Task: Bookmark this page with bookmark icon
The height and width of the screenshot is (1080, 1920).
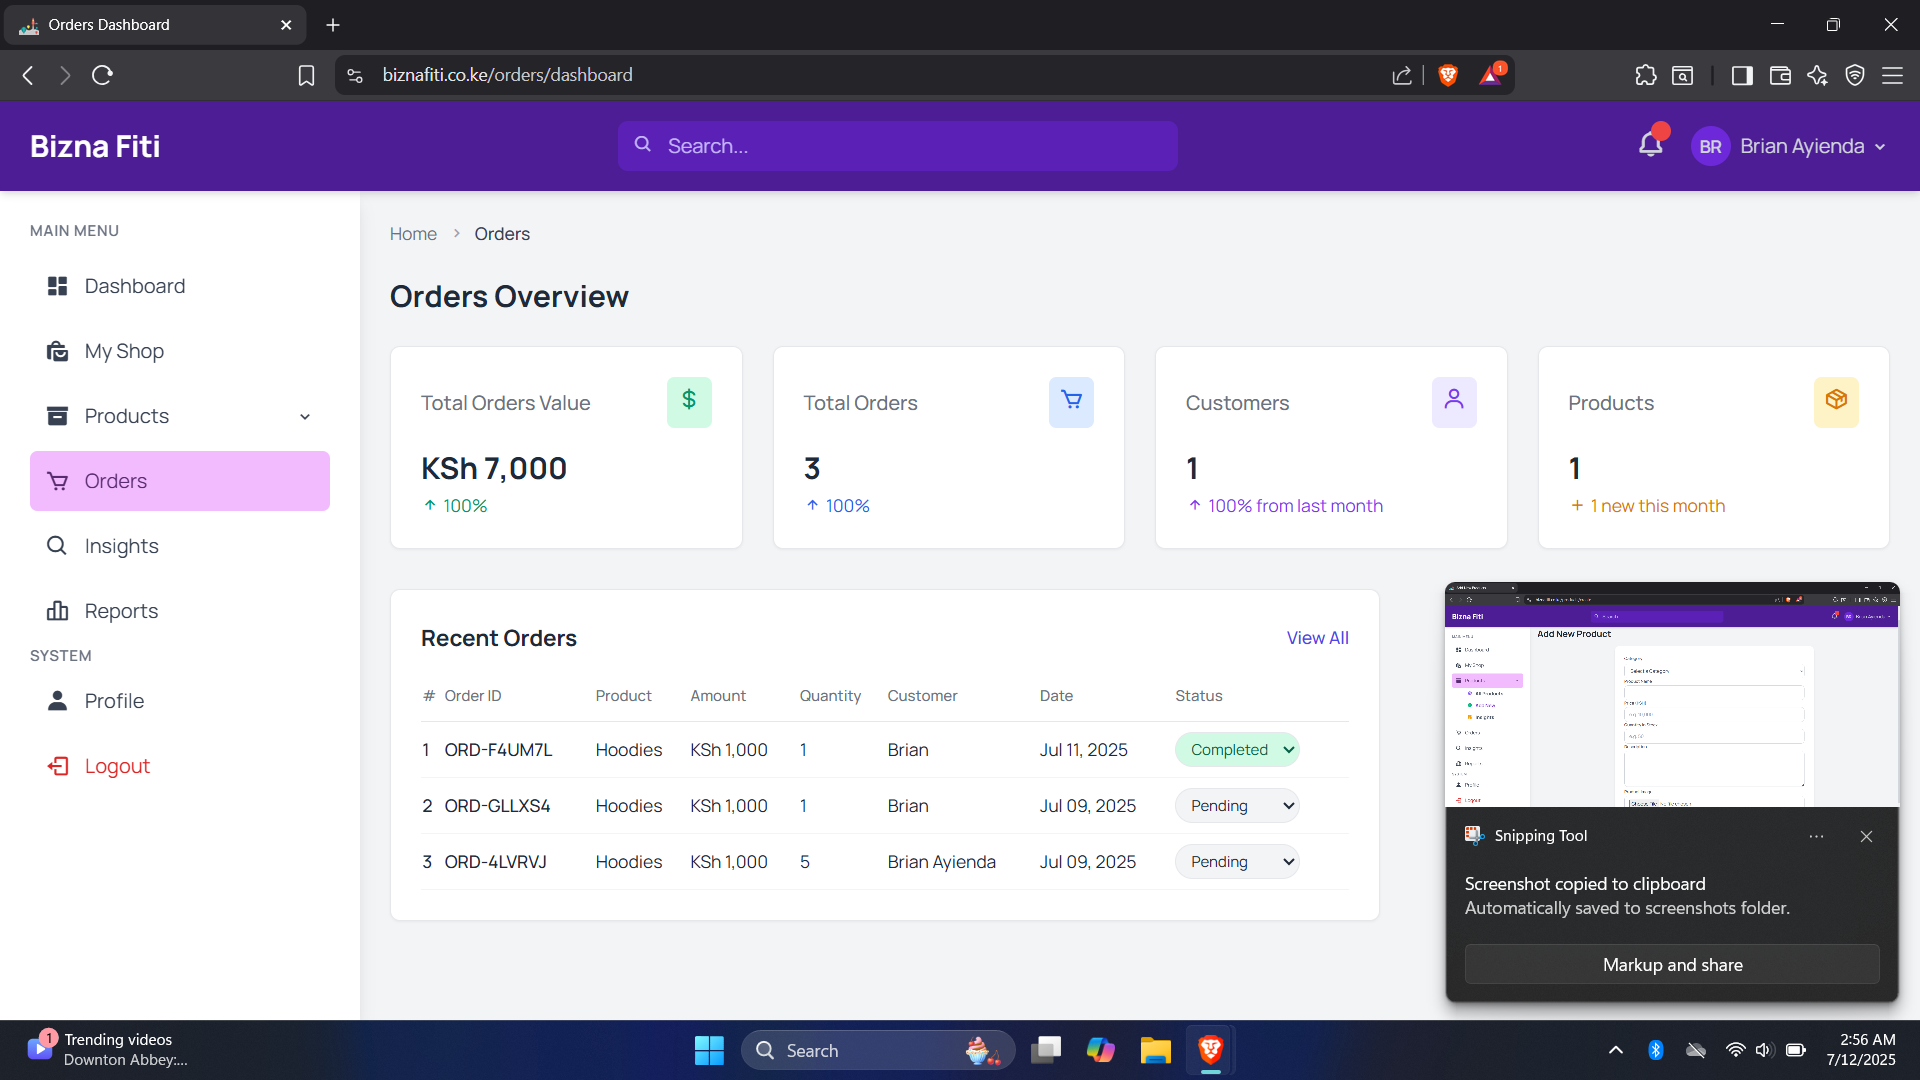Action: 307,75
